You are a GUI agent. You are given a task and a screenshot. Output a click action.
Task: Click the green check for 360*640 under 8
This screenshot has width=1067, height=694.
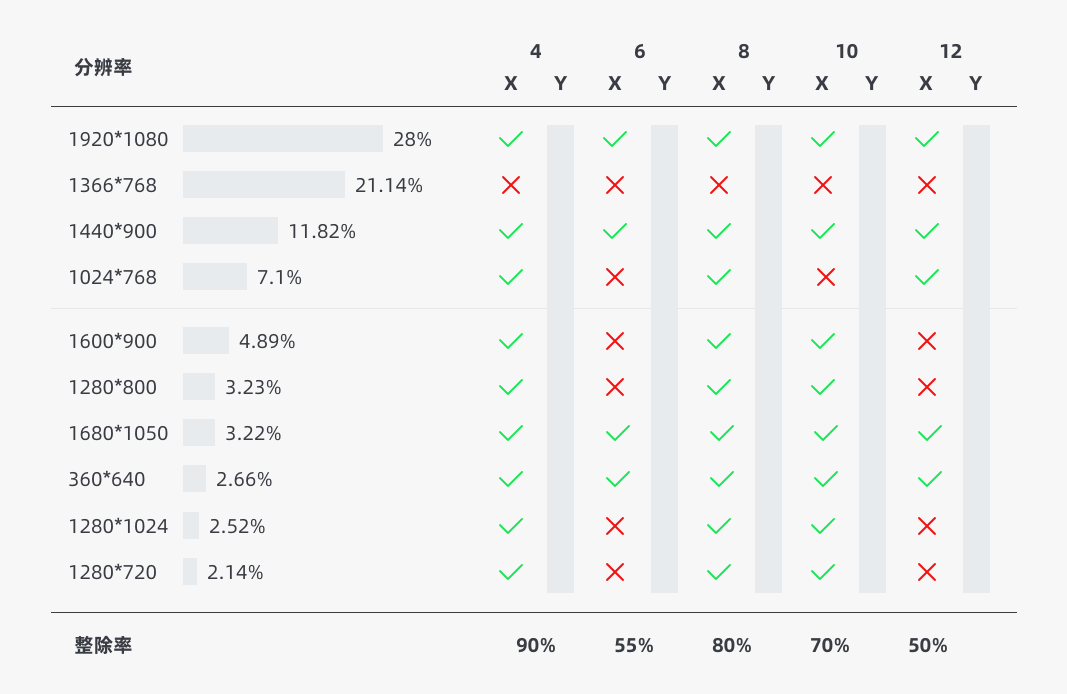pyautogui.click(x=722, y=480)
